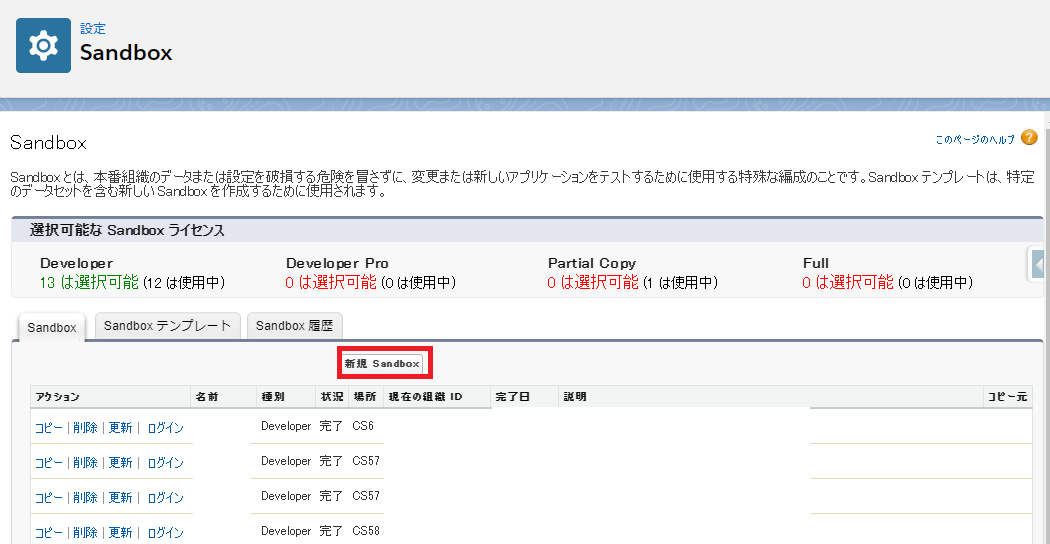Click the 13 は選択可能 Developer count
The width and height of the screenshot is (1050, 544).
point(89,282)
